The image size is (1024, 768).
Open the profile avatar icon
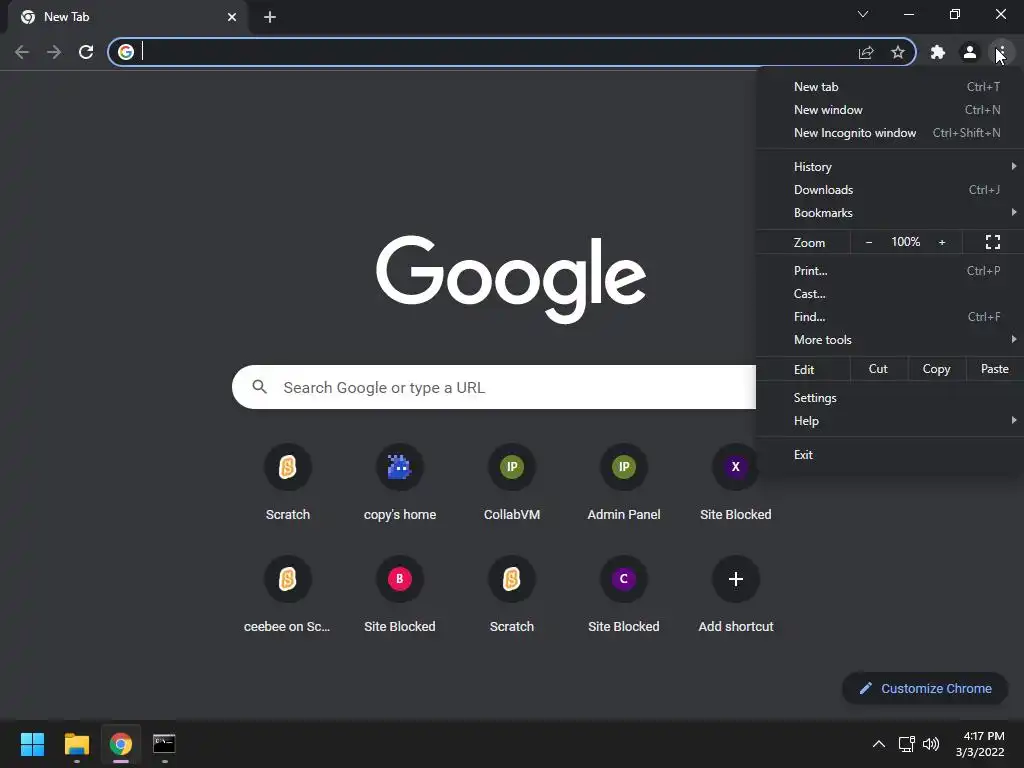coord(970,52)
